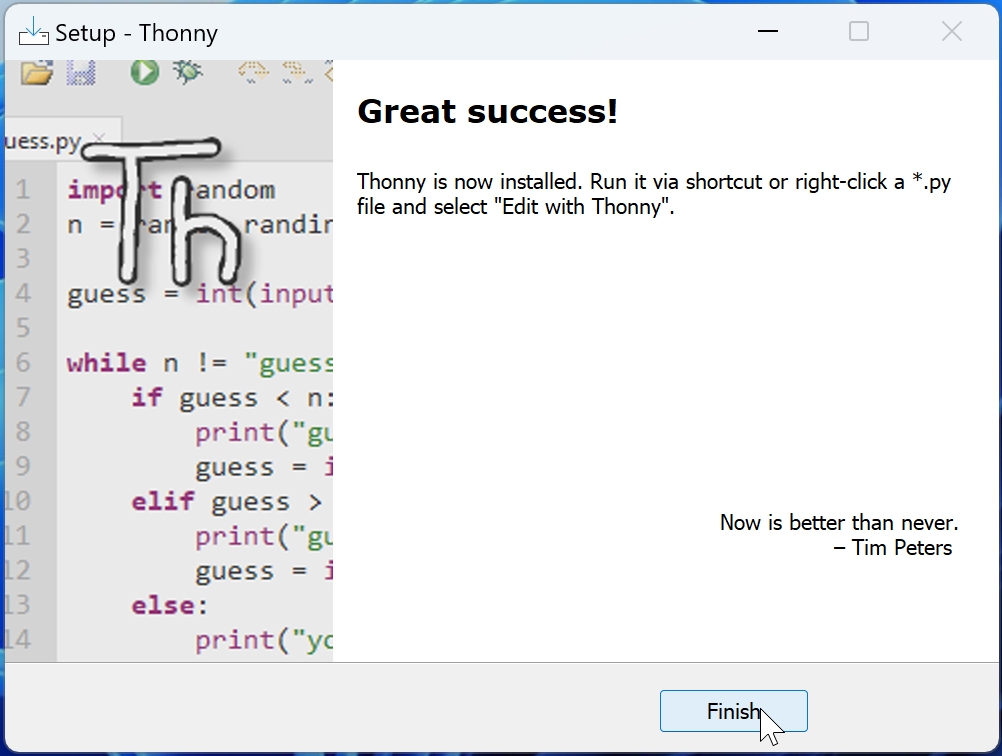Click the x on guess.py tab
This screenshot has width=1002, height=756.
pos(98,137)
